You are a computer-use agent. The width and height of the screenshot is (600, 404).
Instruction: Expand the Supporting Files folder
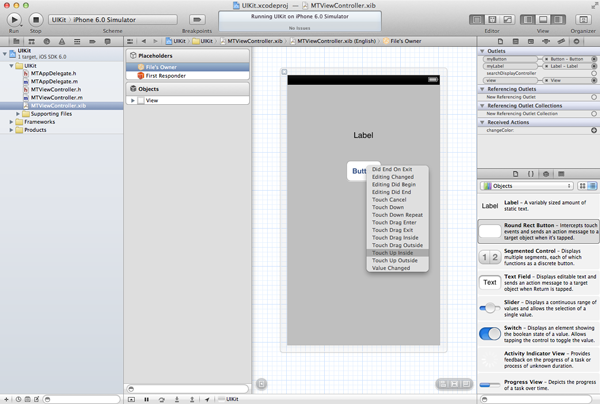(18, 114)
